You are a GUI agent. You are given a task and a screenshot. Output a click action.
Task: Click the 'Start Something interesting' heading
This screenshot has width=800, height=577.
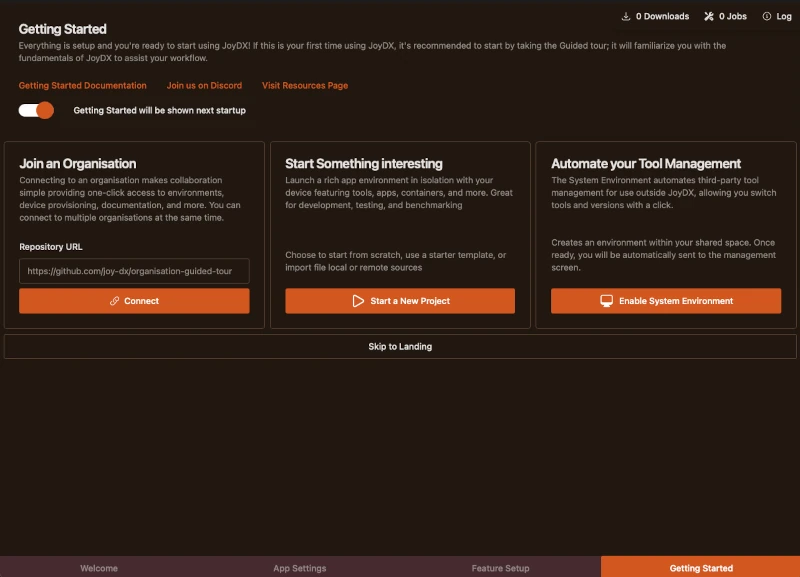[364, 164]
